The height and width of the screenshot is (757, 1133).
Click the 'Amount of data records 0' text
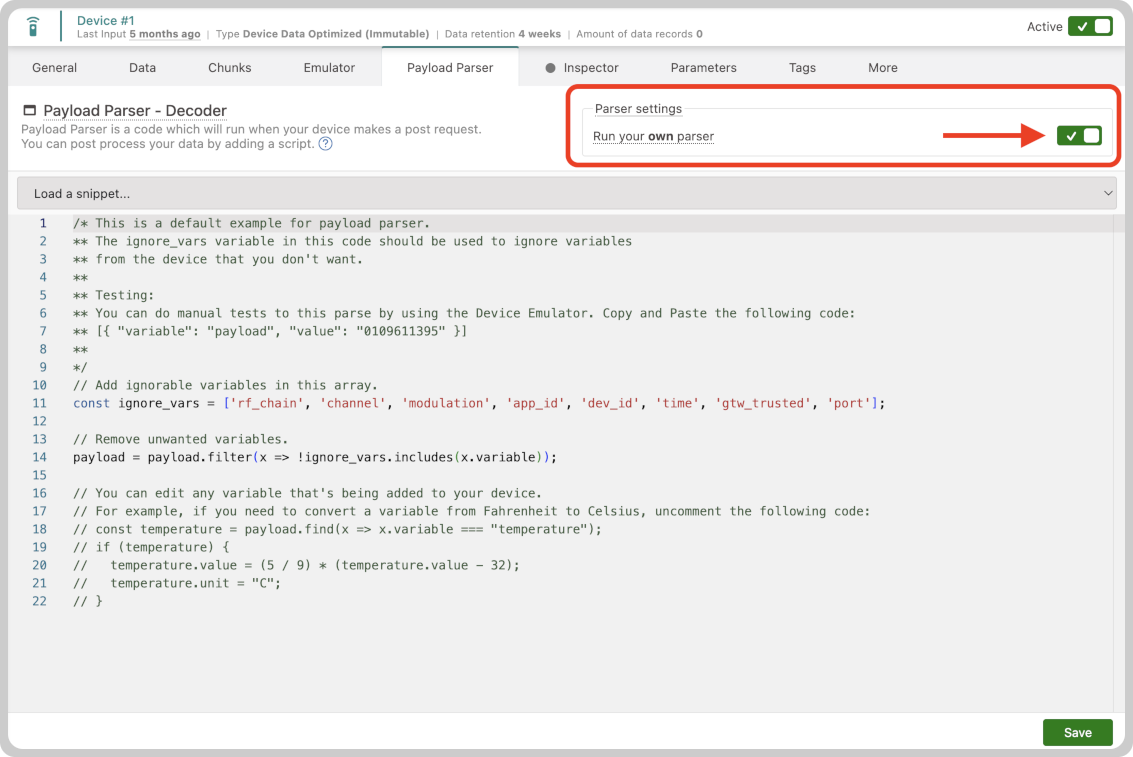tap(639, 34)
